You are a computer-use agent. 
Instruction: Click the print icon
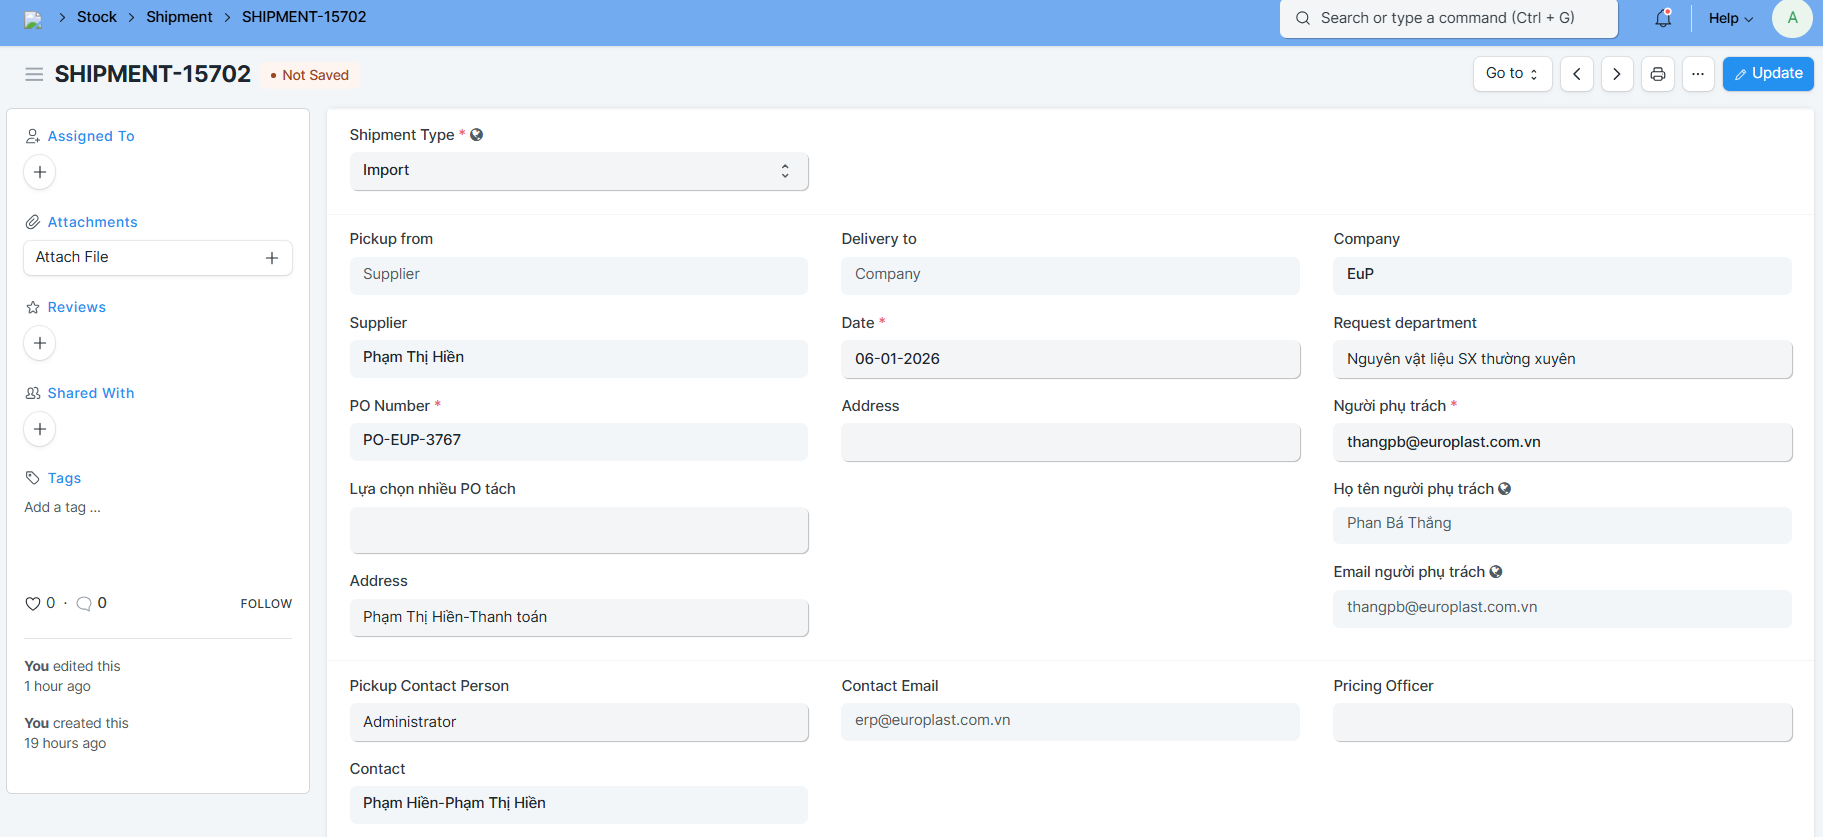tap(1657, 74)
